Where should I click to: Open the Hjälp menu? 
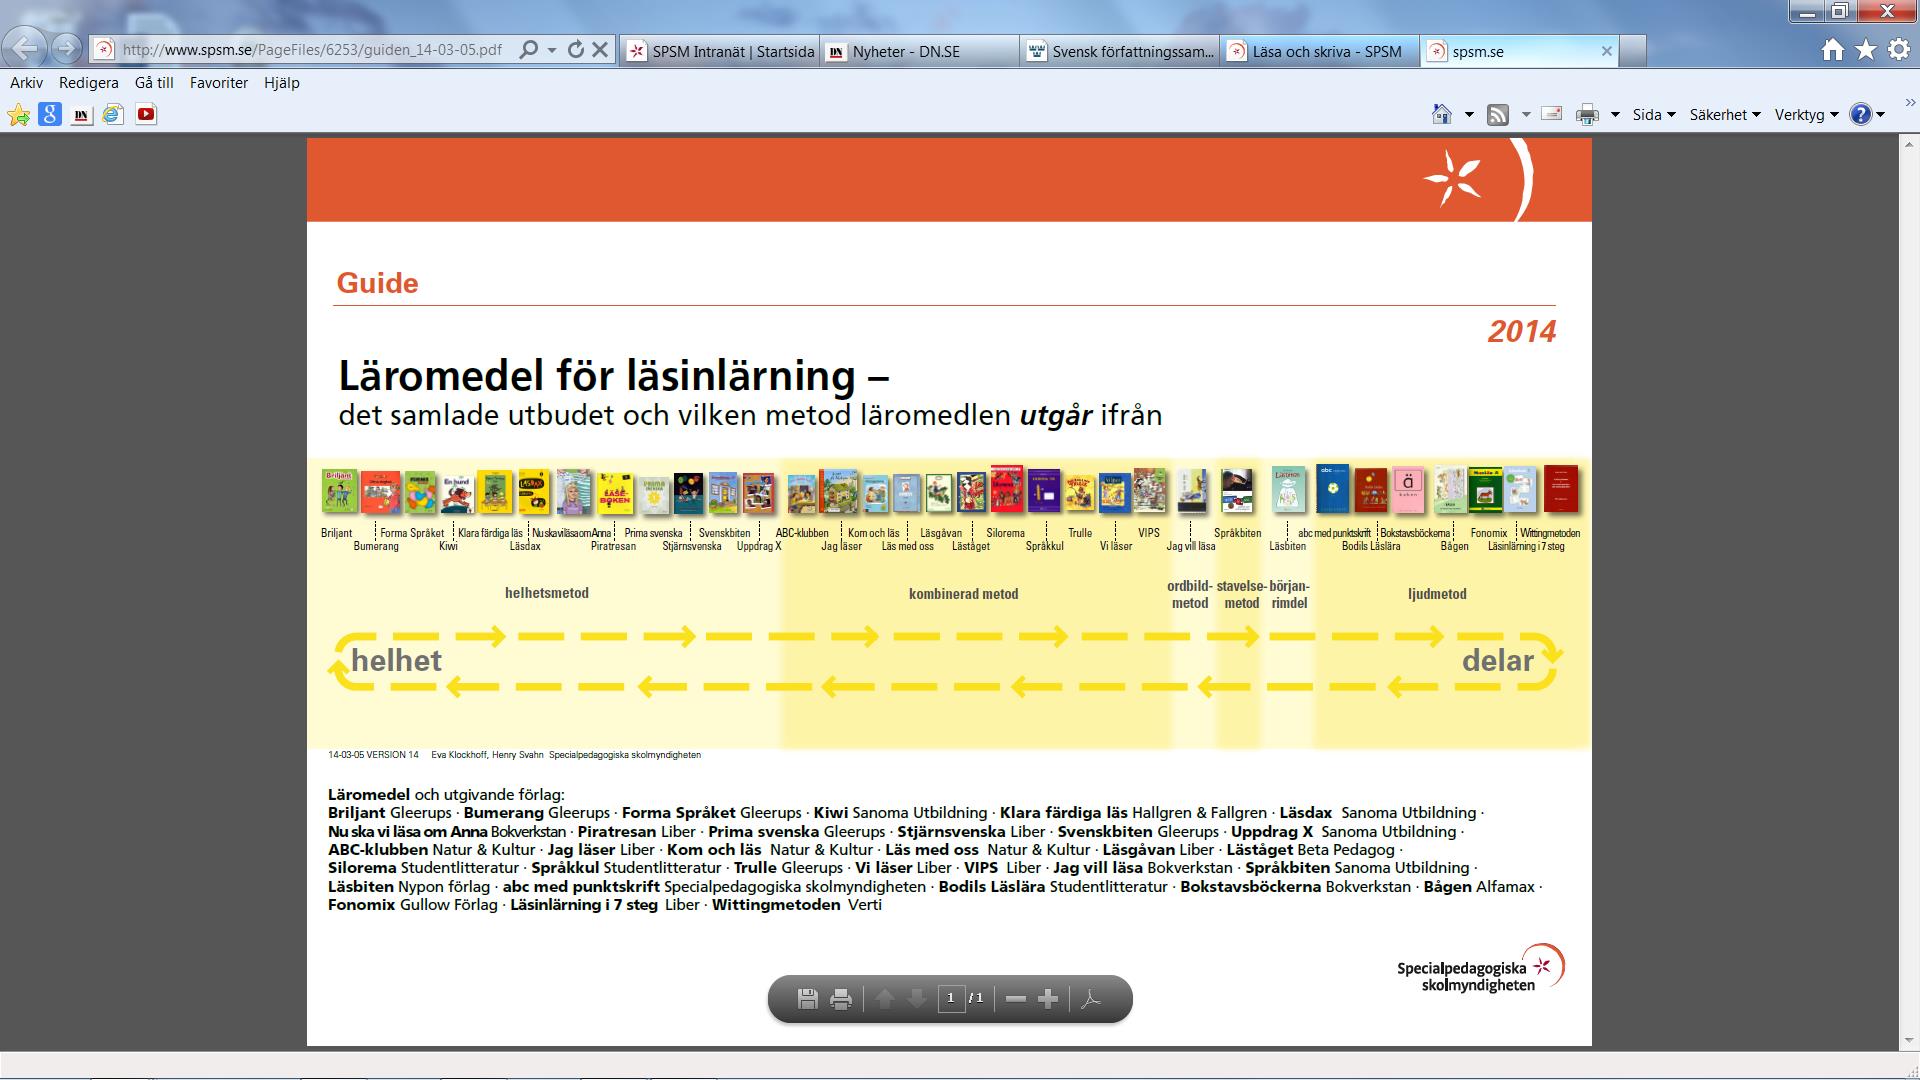tap(282, 83)
